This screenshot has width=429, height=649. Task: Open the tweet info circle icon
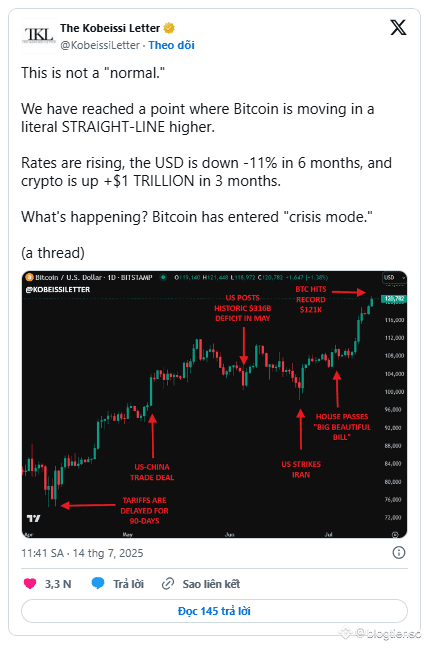tap(399, 553)
